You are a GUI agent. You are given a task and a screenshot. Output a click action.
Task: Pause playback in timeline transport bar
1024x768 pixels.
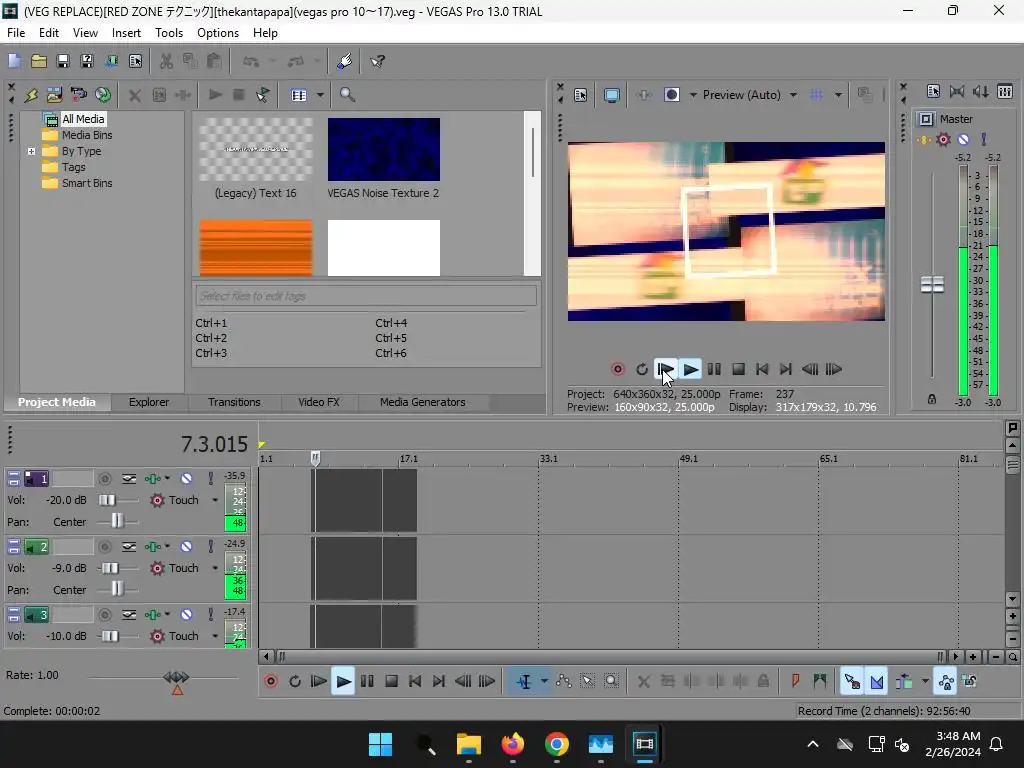point(367,682)
